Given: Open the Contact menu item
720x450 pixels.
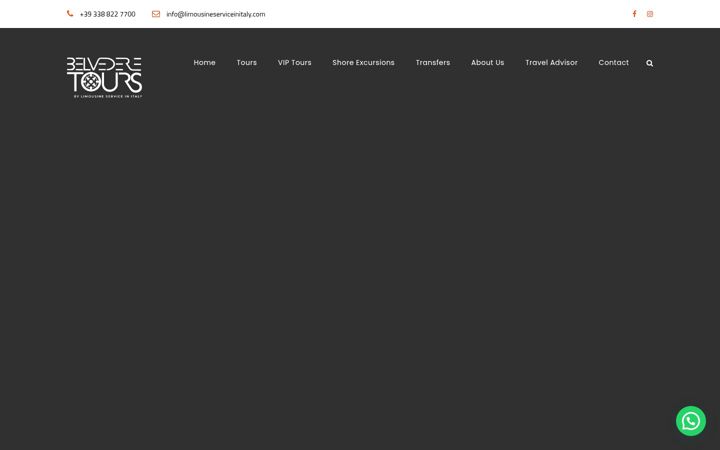Looking at the screenshot, I should pos(613,62).
